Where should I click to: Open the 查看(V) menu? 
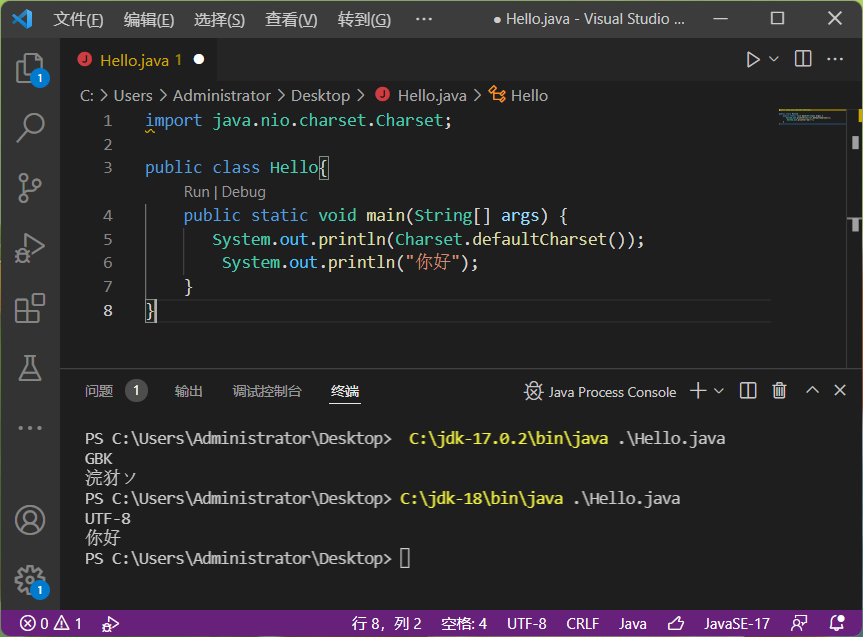(x=291, y=20)
